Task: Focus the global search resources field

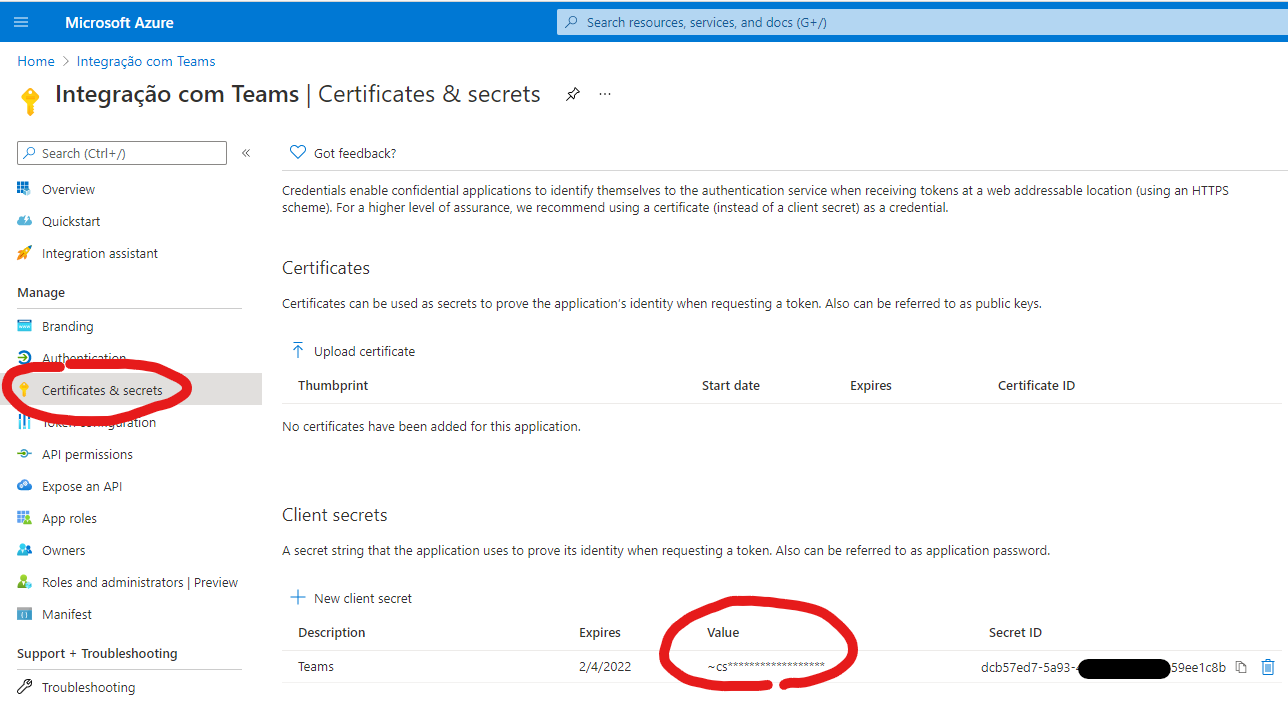Action: pyautogui.click(x=922, y=22)
